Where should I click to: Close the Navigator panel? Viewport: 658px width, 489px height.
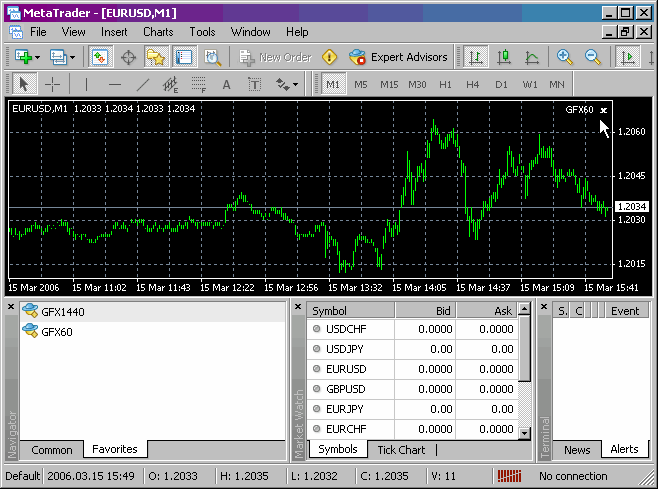(11, 307)
